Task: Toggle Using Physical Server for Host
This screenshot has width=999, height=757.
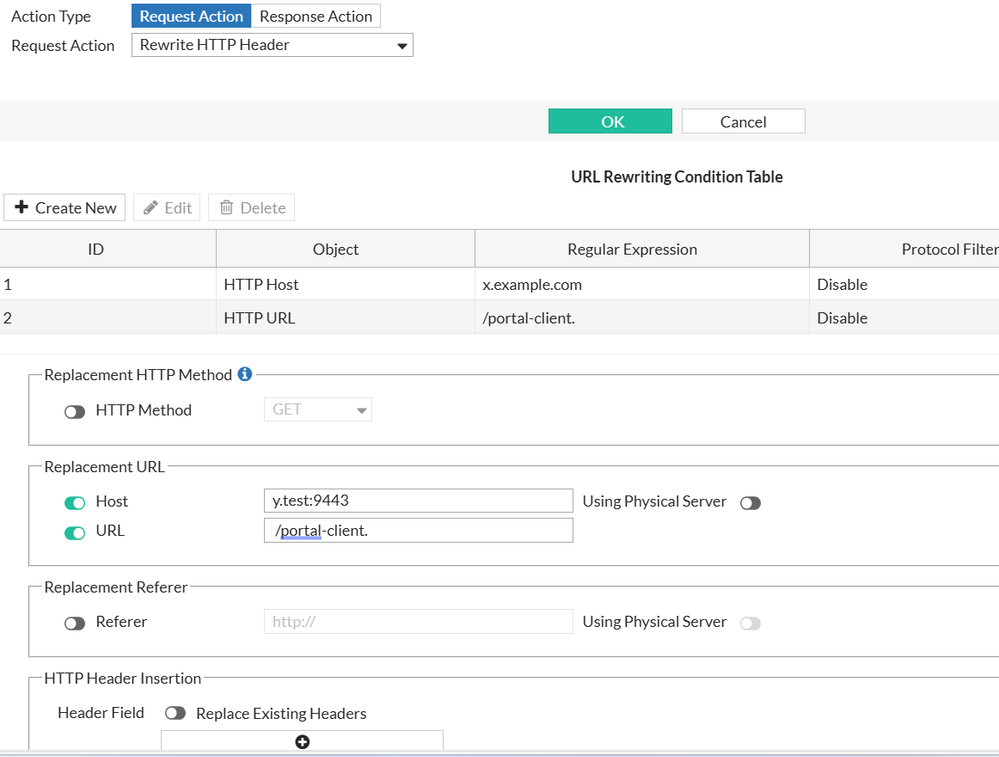Action: coord(750,503)
